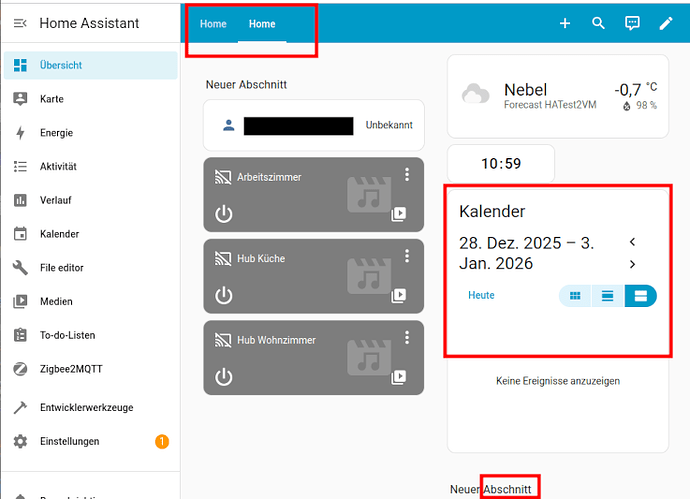Open the Arbeitszimmer three-dot menu
Image resolution: width=690 pixels, height=499 pixels.
407,175
